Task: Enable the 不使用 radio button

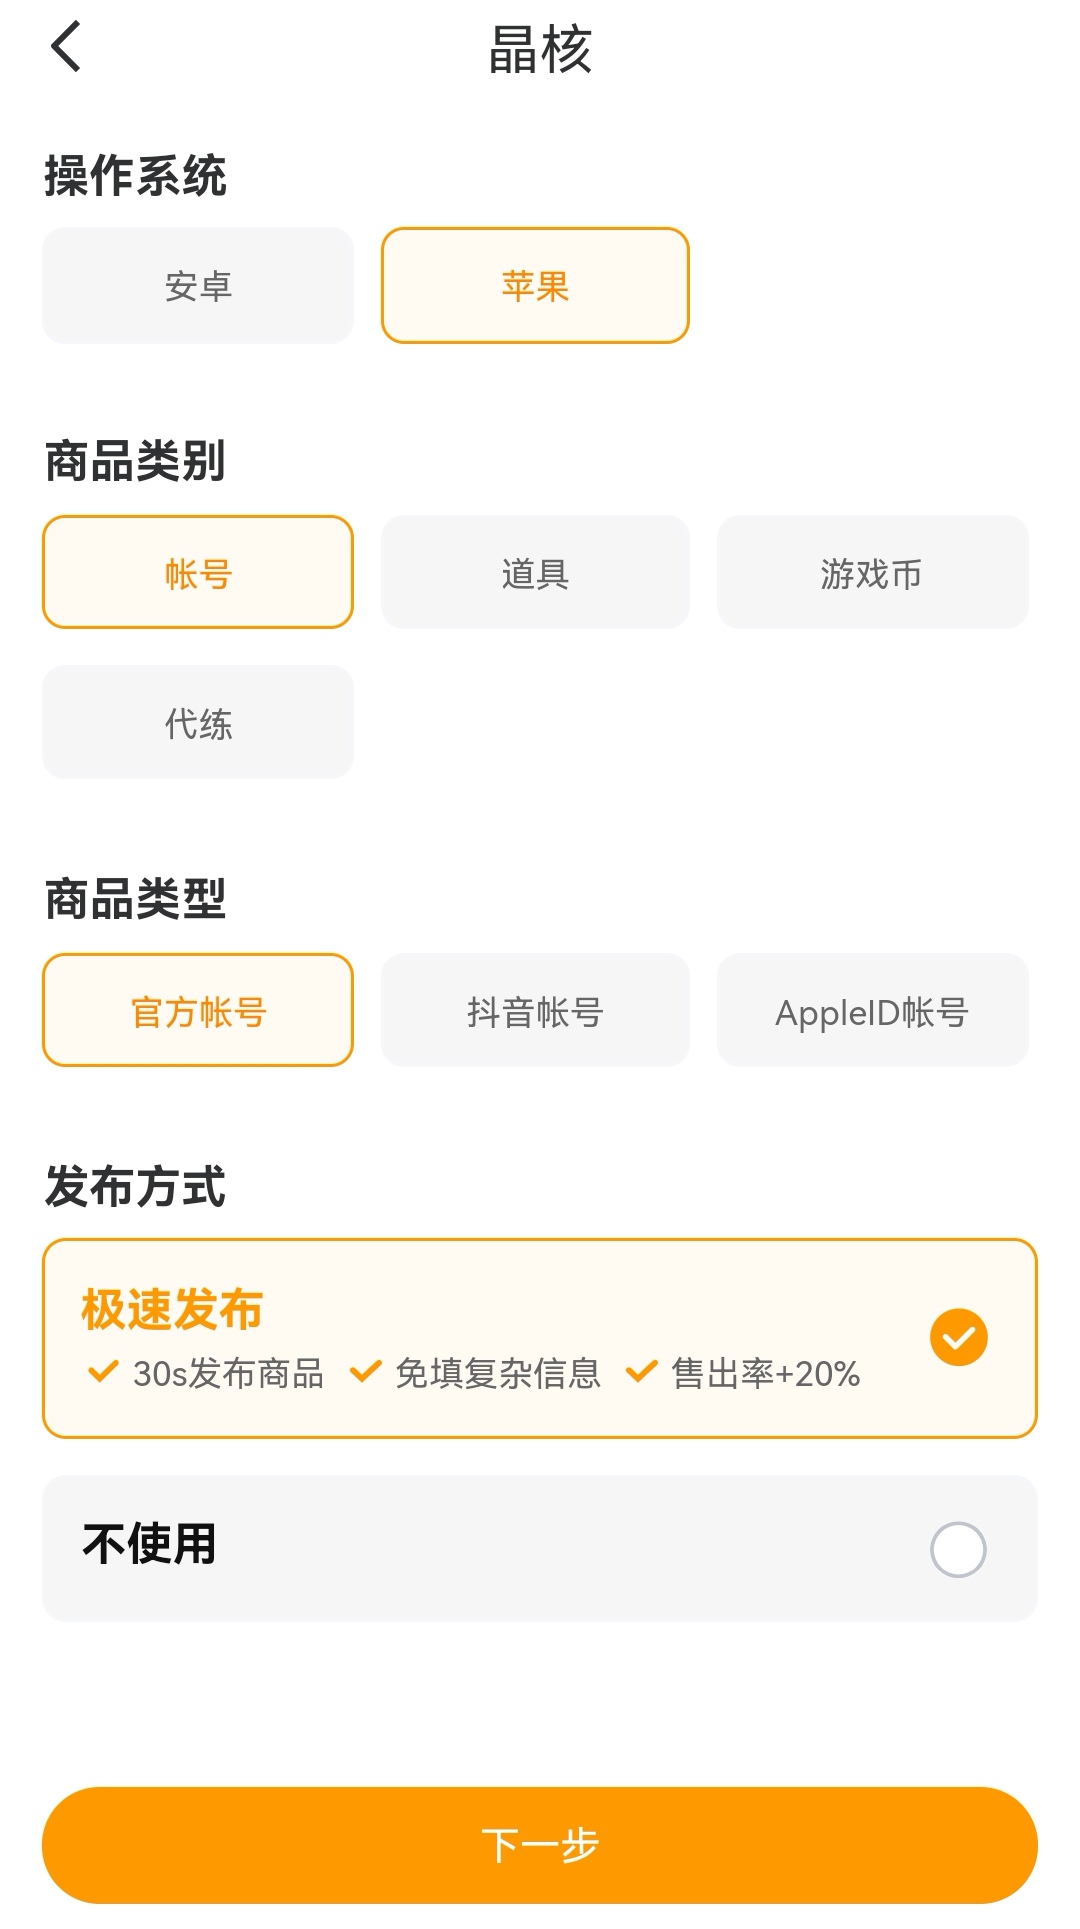Action: pyautogui.click(x=958, y=1549)
